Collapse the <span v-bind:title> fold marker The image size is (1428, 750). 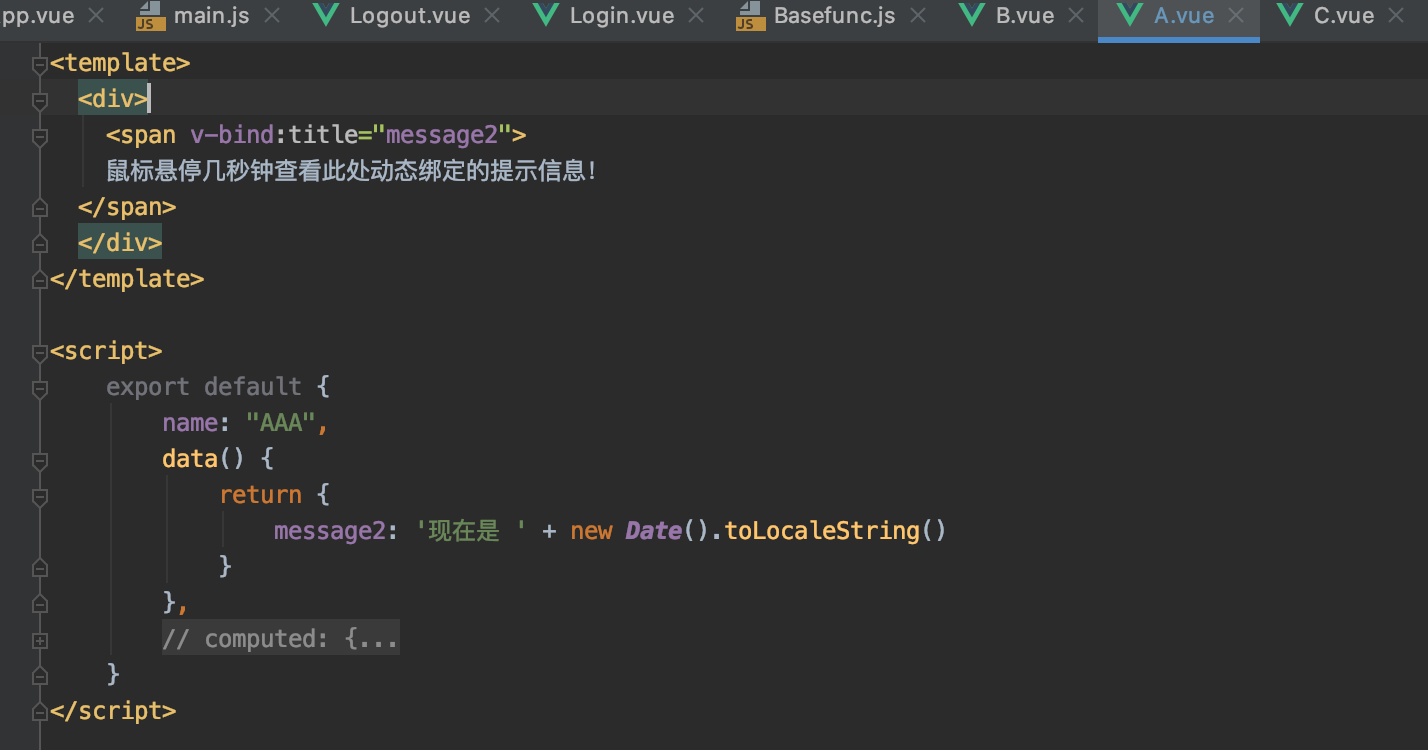40,137
